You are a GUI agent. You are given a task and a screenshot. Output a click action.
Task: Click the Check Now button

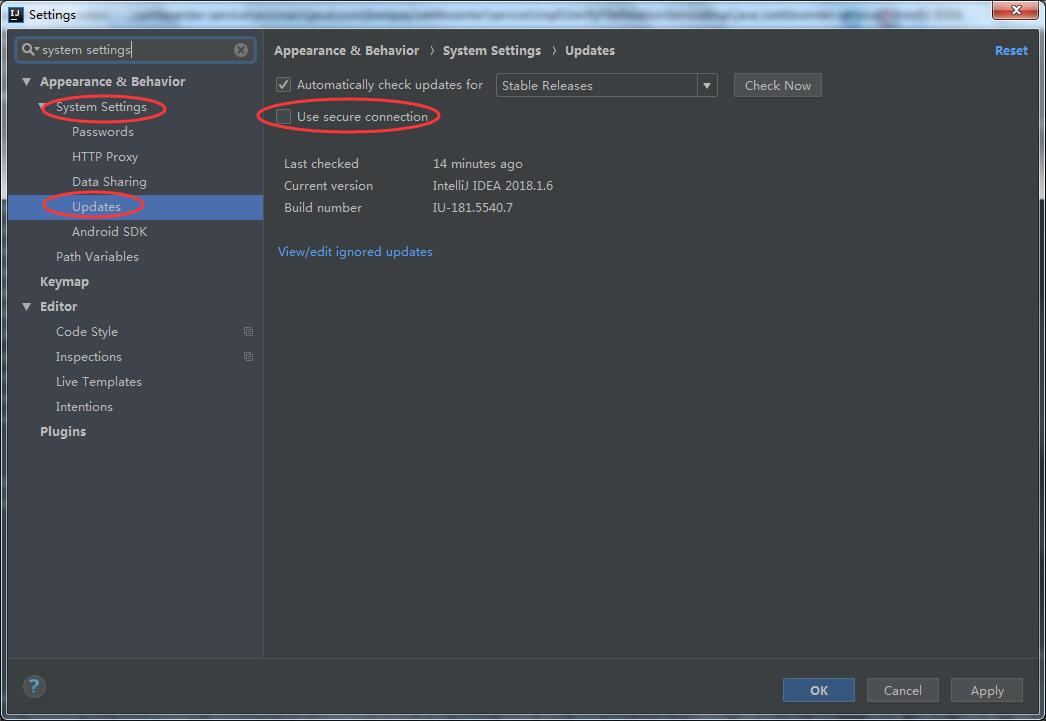777,85
